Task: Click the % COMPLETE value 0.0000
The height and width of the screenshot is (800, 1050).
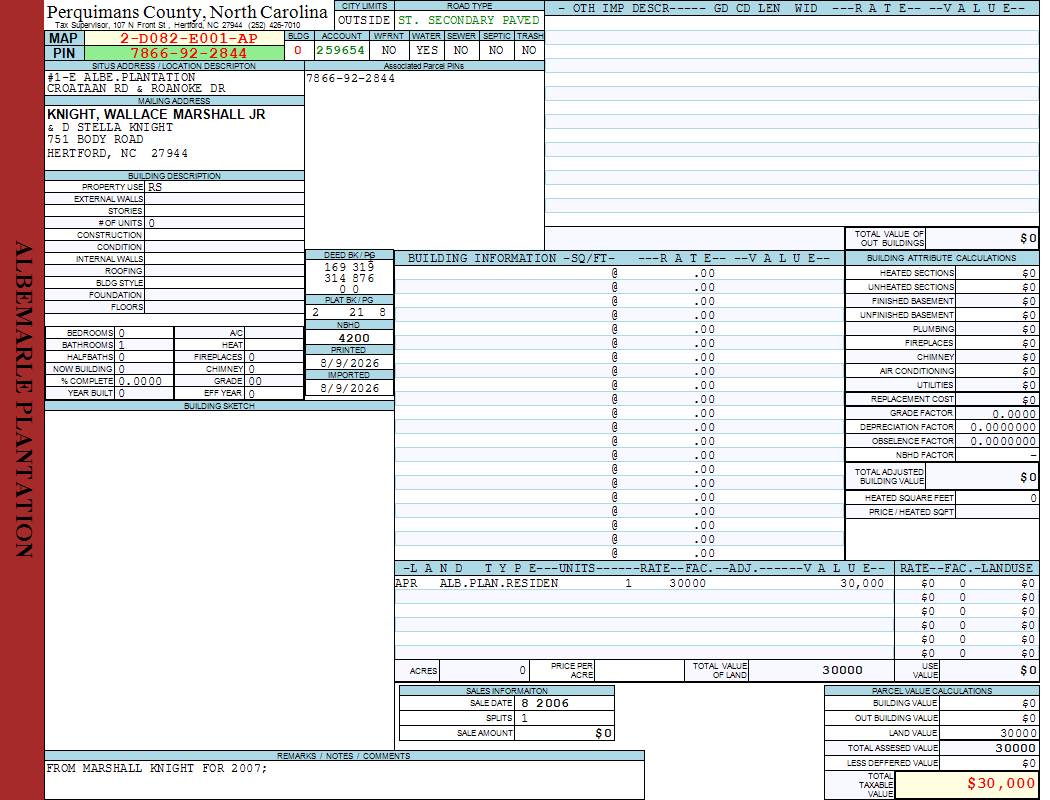Action: click(140, 381)
